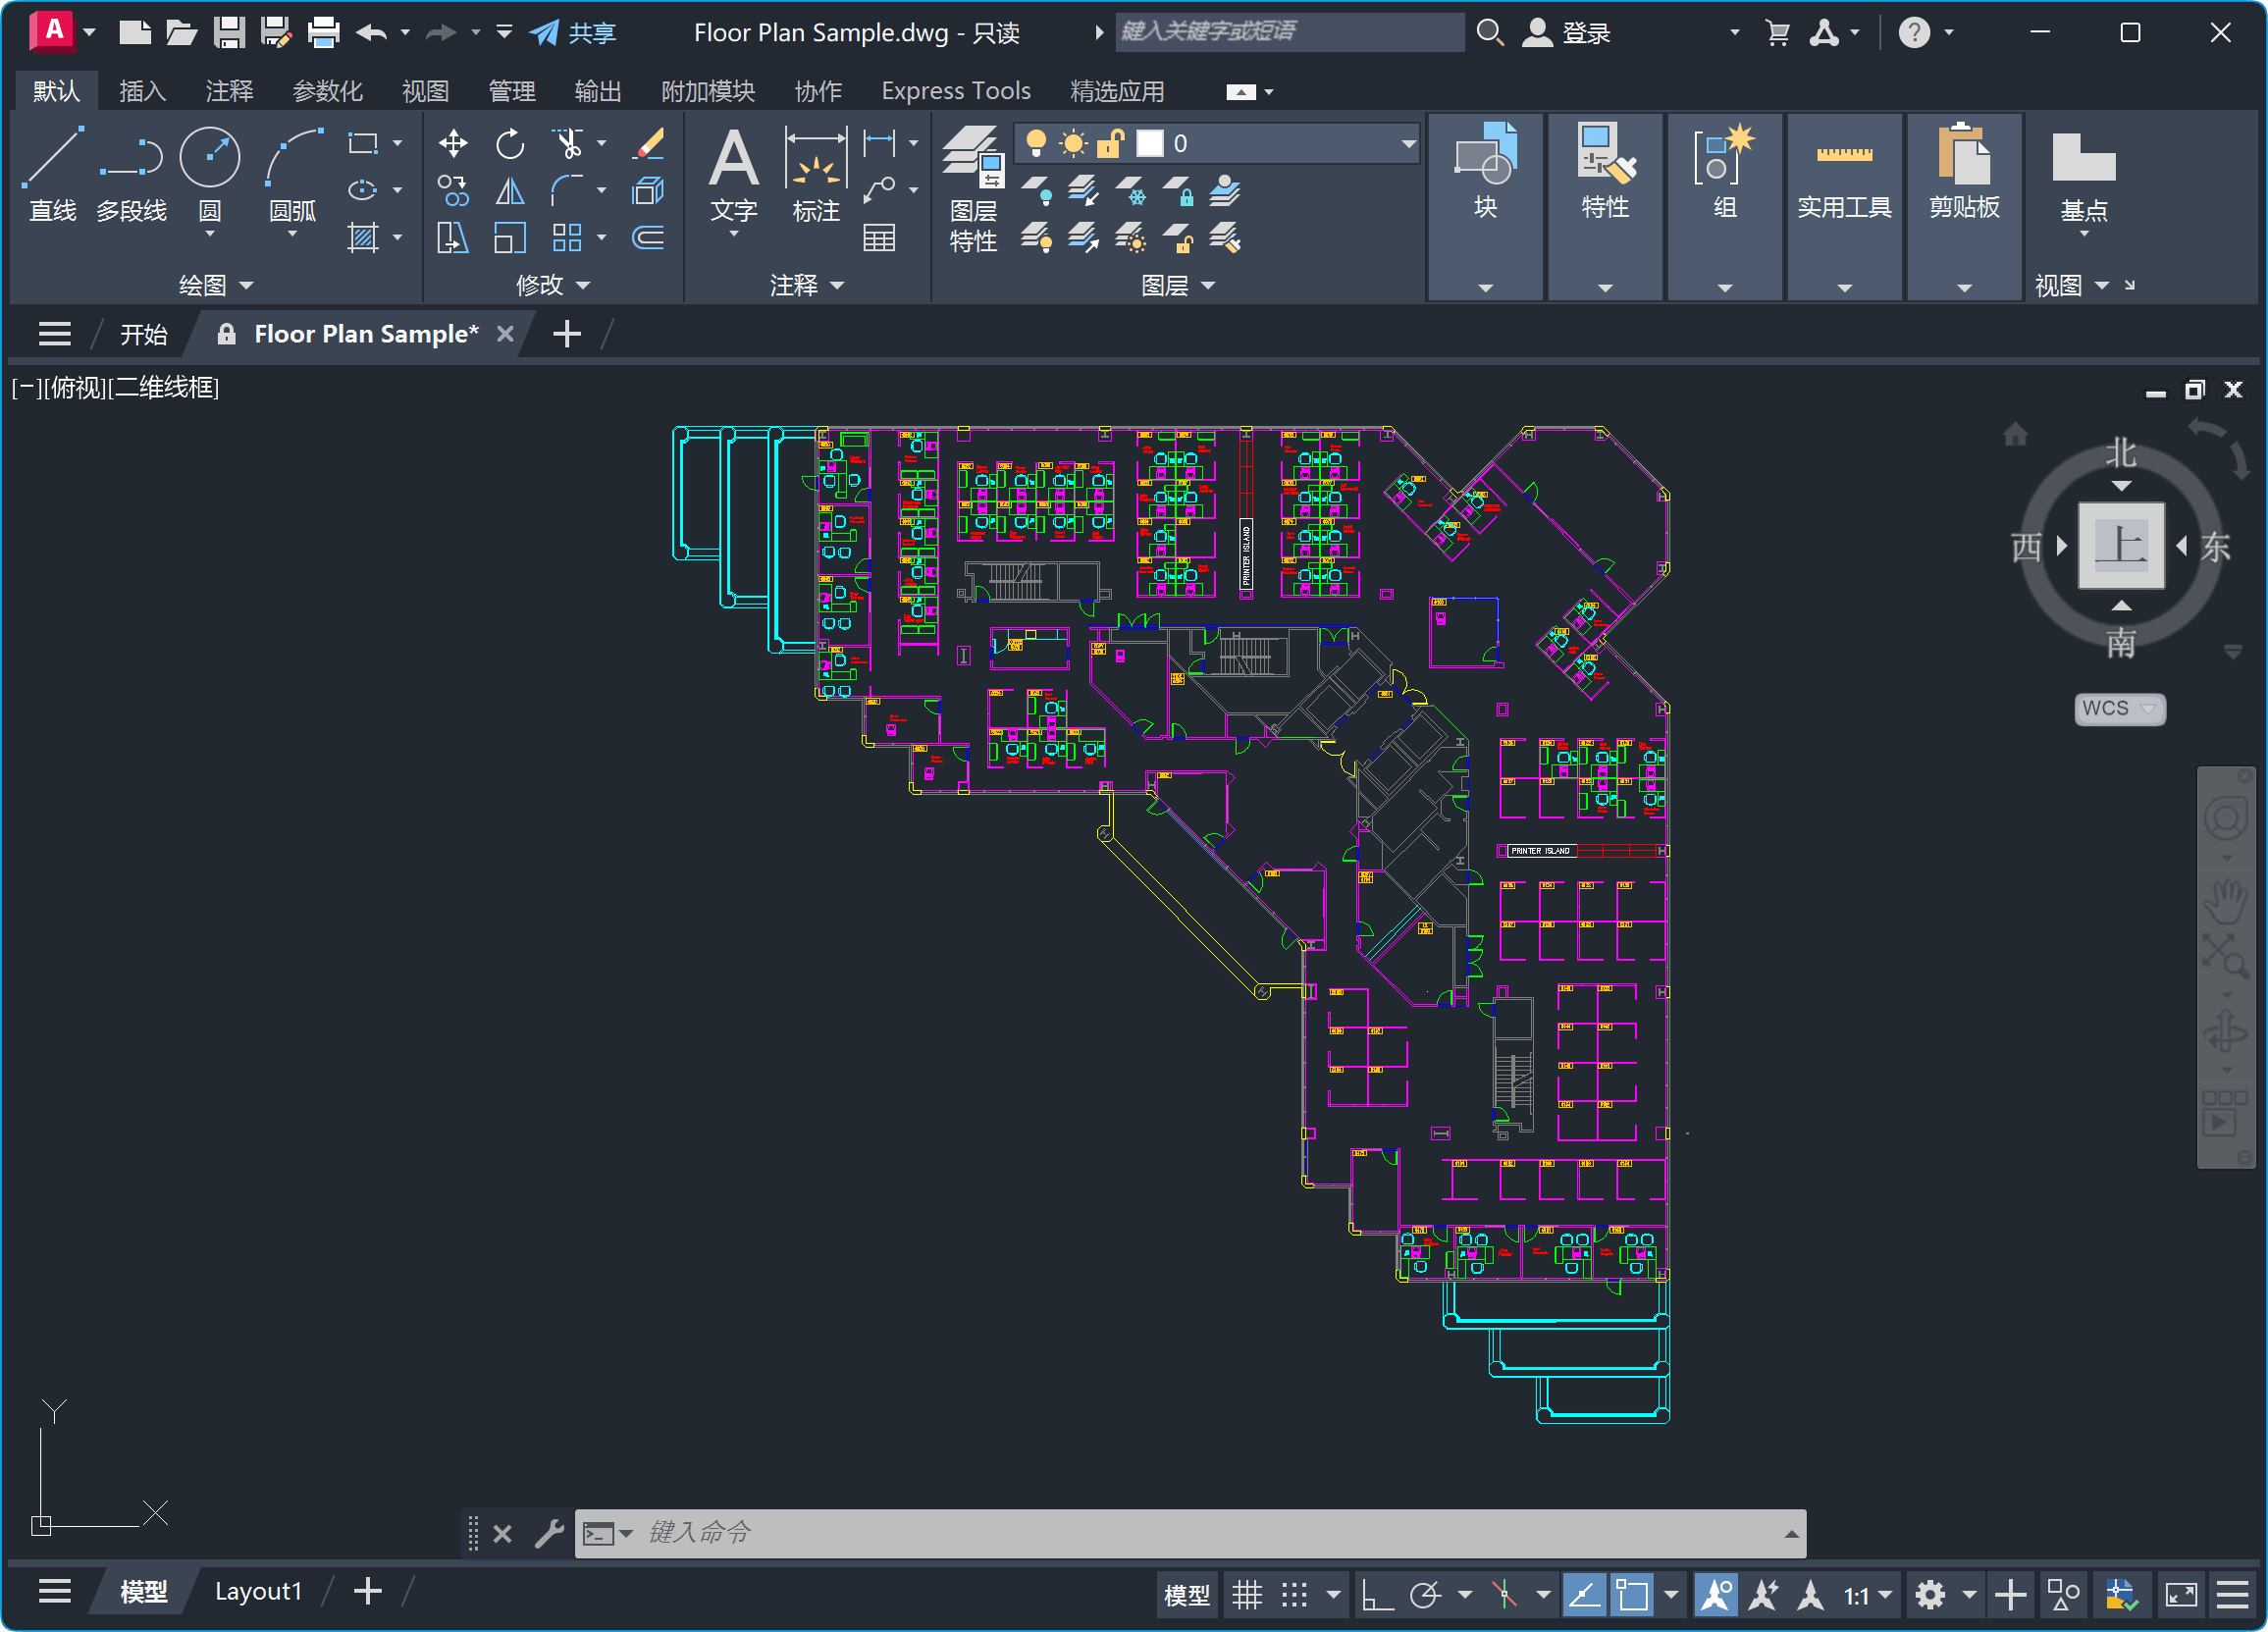
Task: Select the Circle (圆) tool
Action: pos(209,175)
